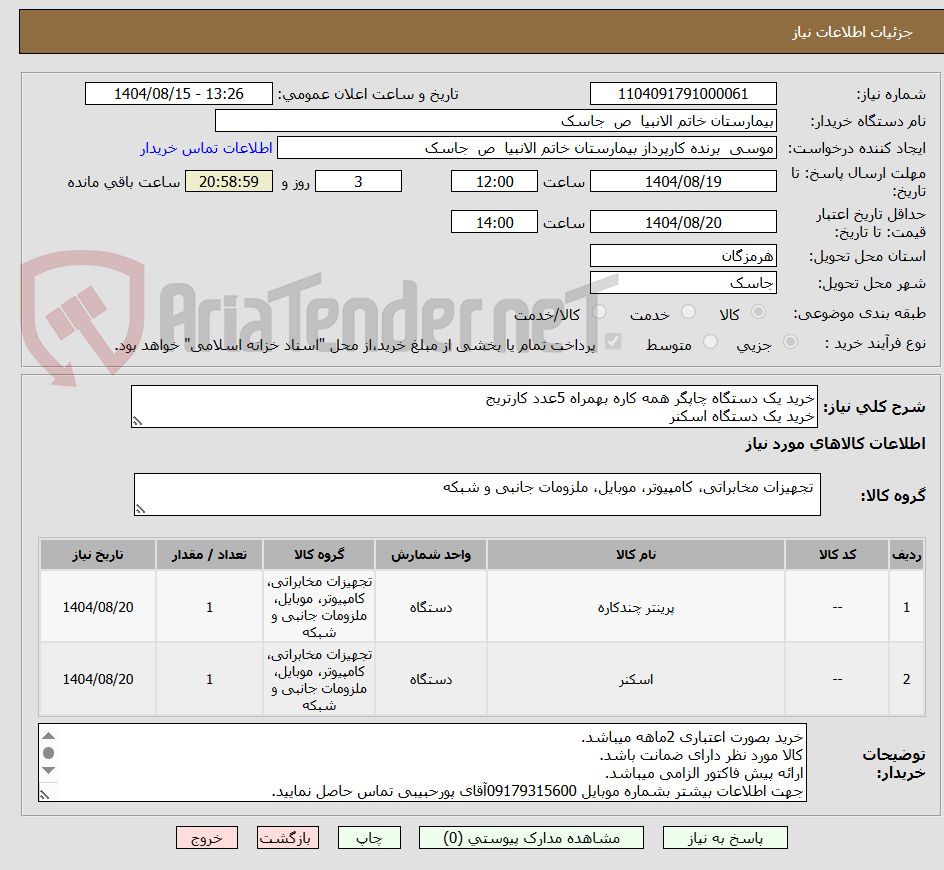The width and height of the screenshot is (944, 870).
Task: Click the unit cell دستگاه in scanner row
Action: [431, 679]
